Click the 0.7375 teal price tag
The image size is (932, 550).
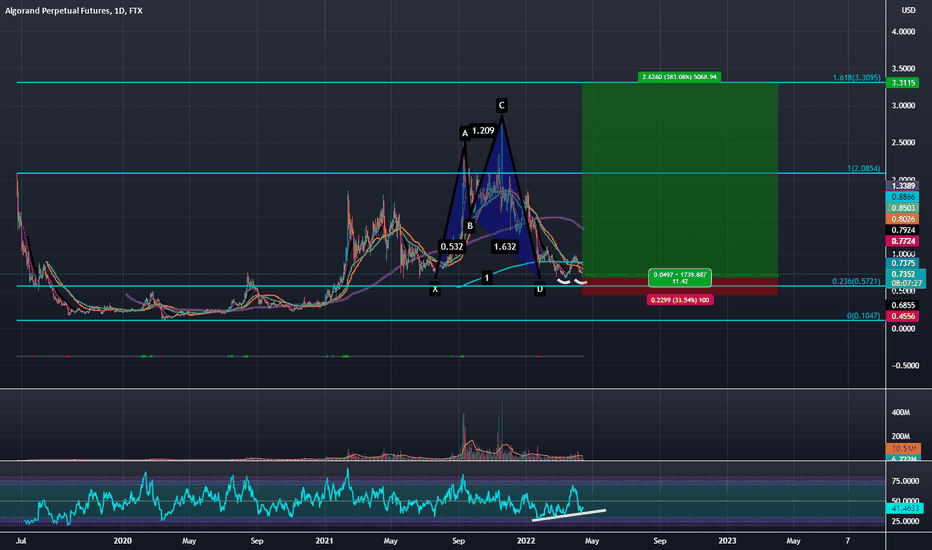click(902, 263)
